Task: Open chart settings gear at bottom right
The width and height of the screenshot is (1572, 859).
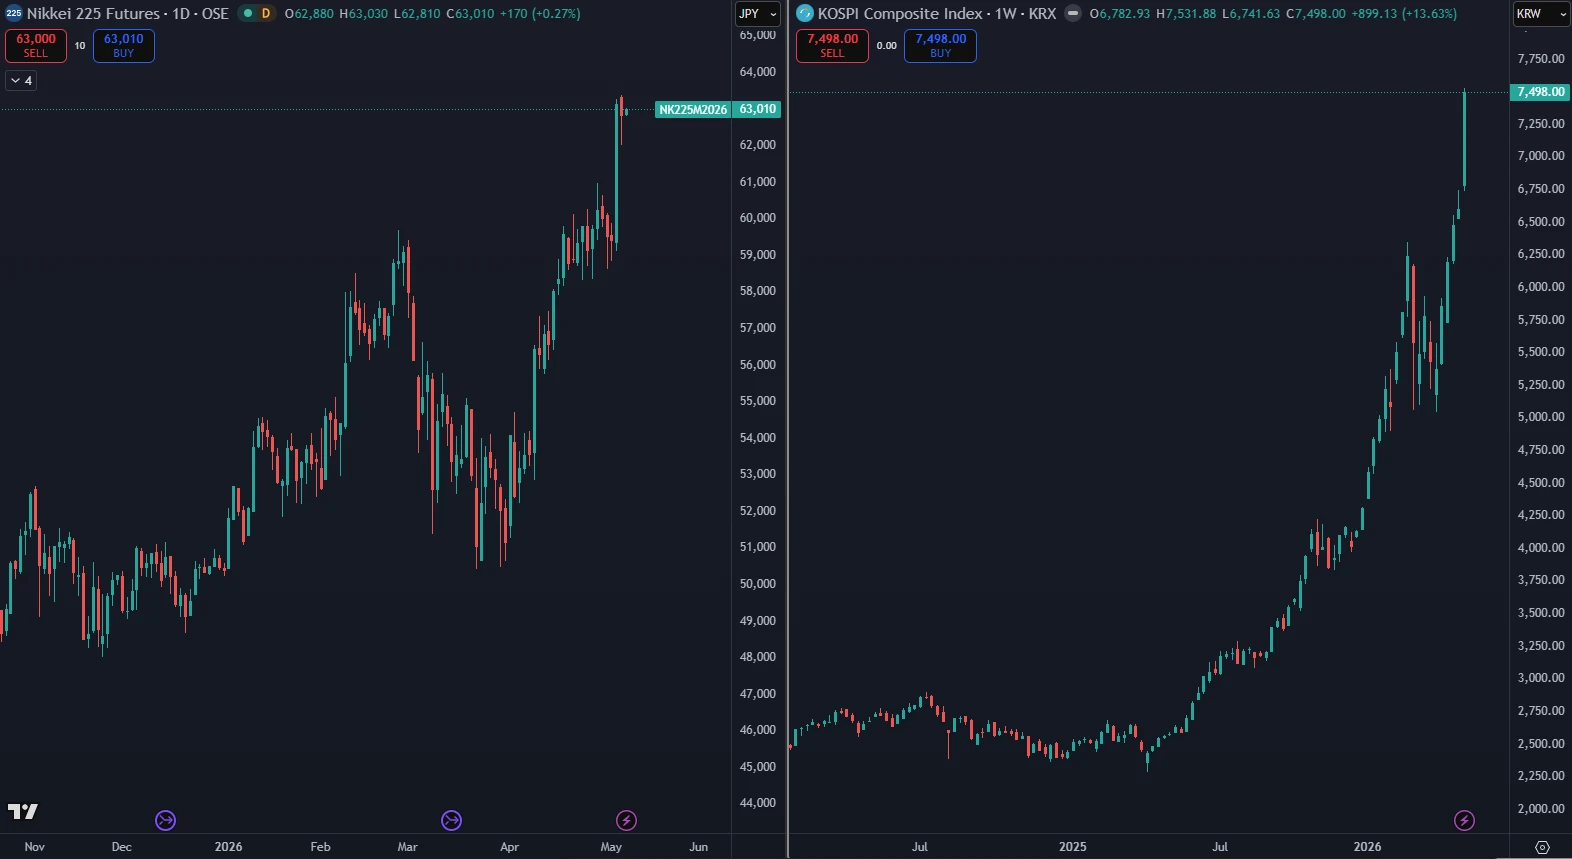Action: pos(1542,847)
